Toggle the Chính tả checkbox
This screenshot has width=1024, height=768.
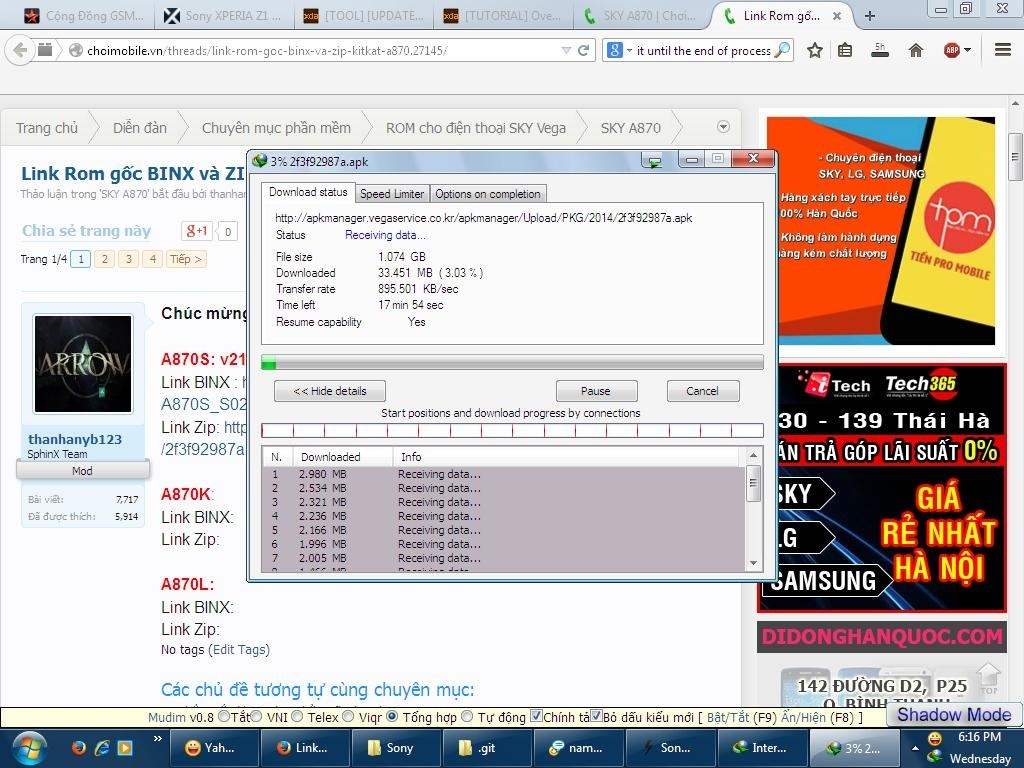coord(536,716)
